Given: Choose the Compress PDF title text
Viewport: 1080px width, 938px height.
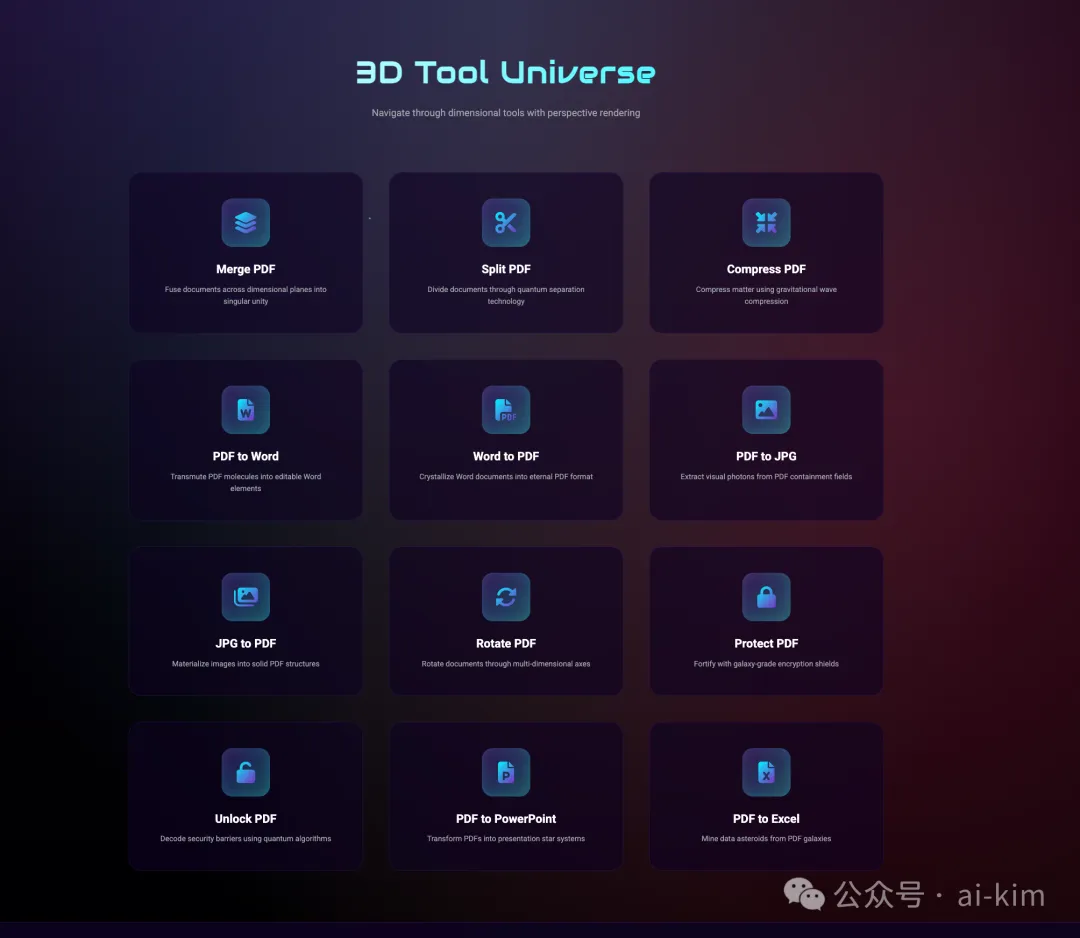Looking at the screenshot, I should pyautogui.click(x=766, y=269).
